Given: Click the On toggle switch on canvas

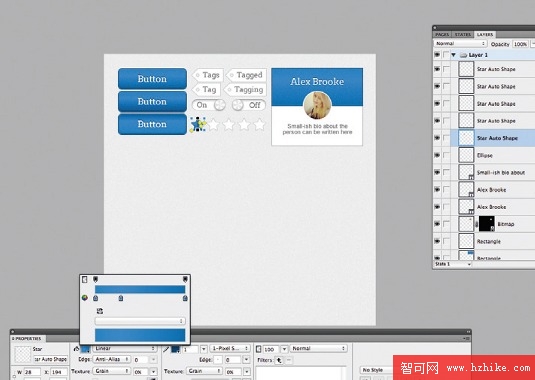Looking at the screenshot, I should [x=209, y=105].
